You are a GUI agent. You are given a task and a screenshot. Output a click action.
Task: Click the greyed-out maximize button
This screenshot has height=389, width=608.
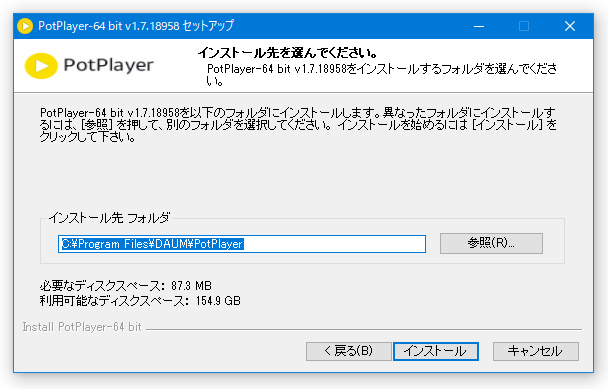[524, 26]
